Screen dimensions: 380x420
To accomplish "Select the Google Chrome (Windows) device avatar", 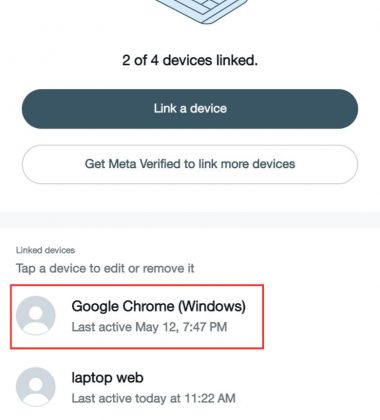I will (x=36, y=315).
